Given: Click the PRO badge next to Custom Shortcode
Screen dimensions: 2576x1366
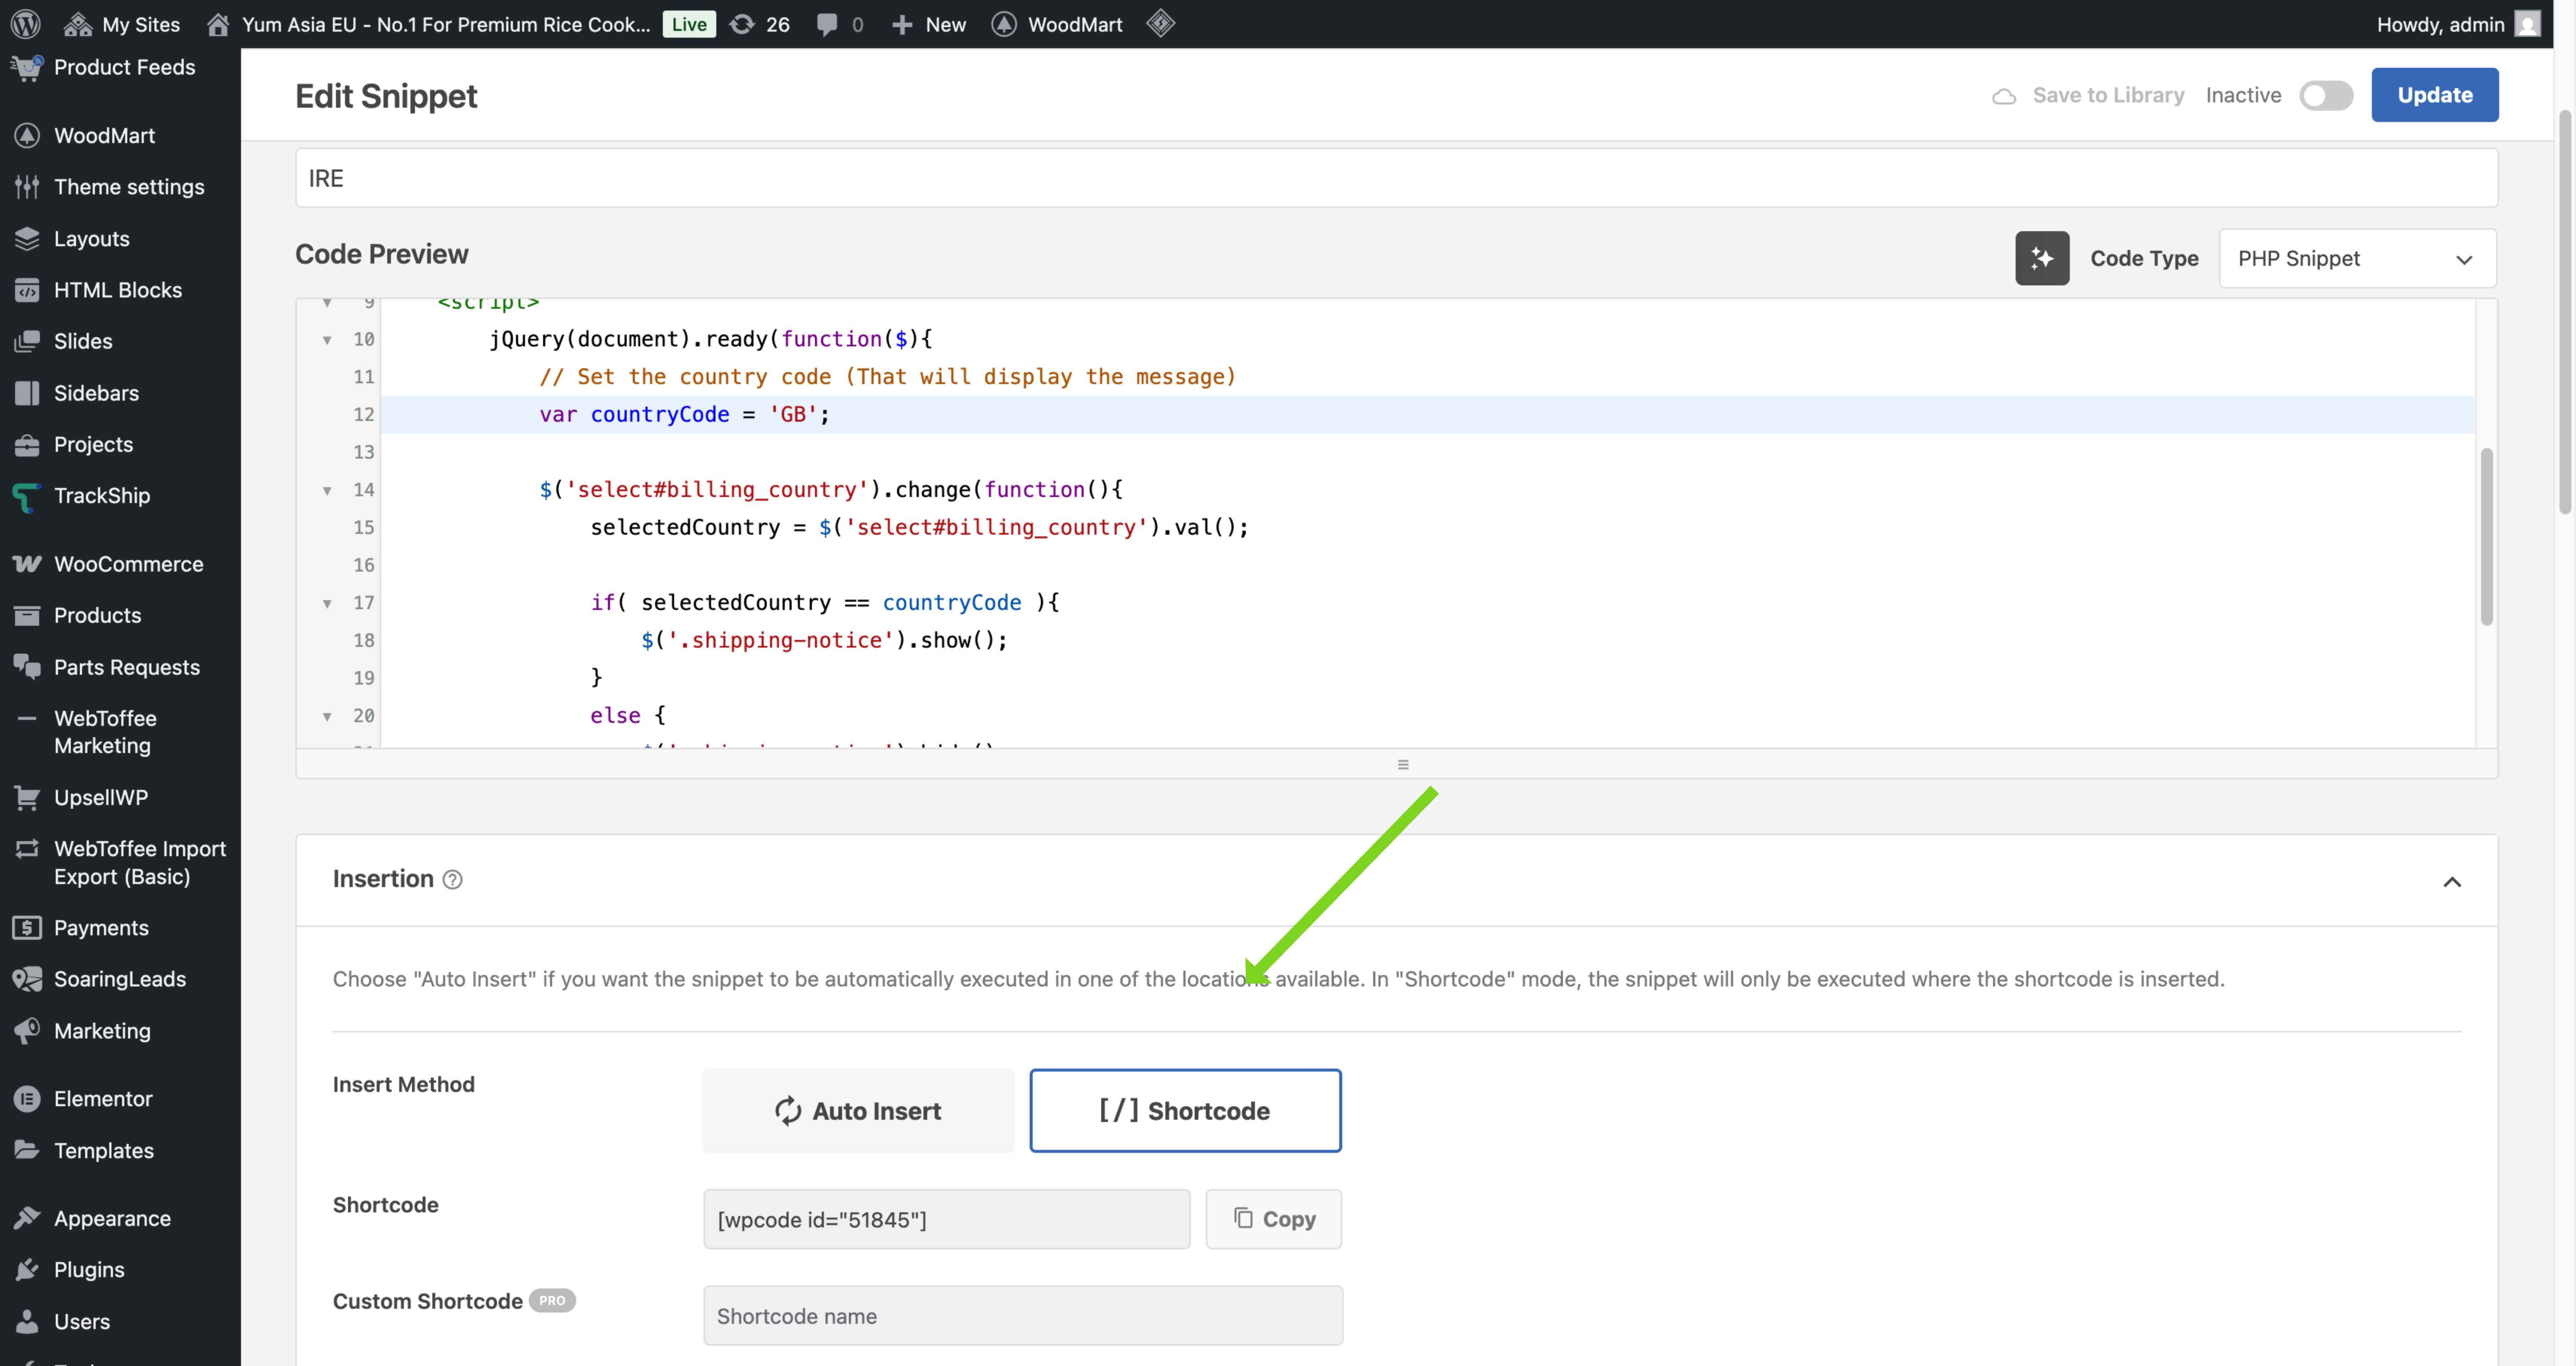Looking at the screenshot, I should pos(552,1301).
